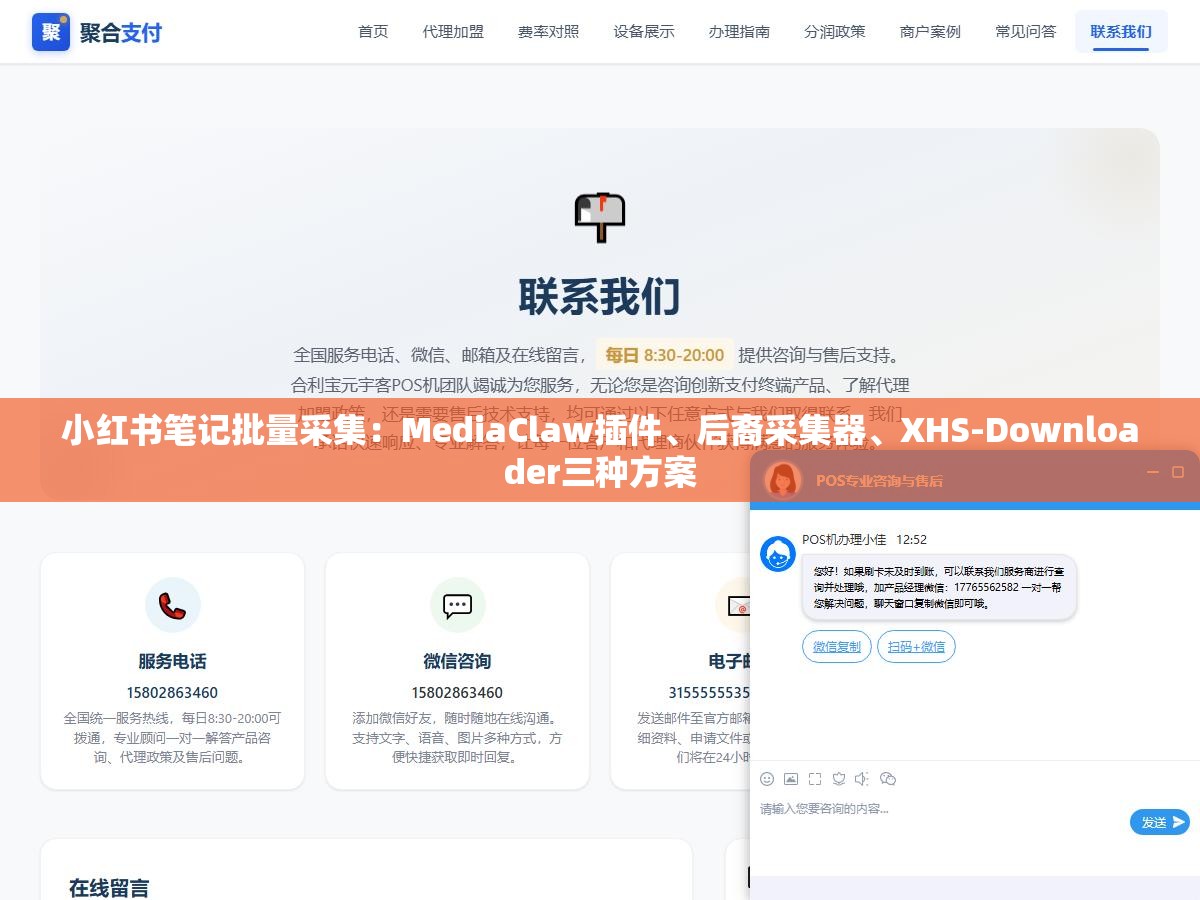The width and height of the screenshot is (1200, 900).
Task: Click the 微信咨询 card description text
Action: tap(457, 737)
